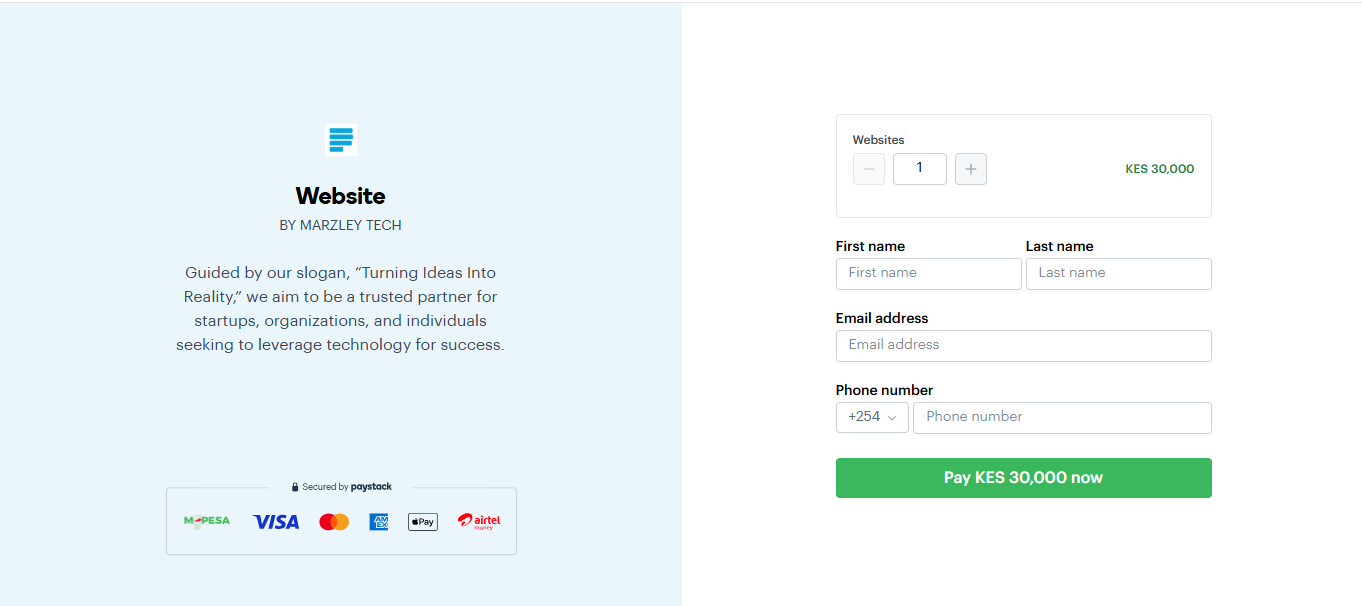
Task: Focus the Last name field
Action: pos(1118,273)
